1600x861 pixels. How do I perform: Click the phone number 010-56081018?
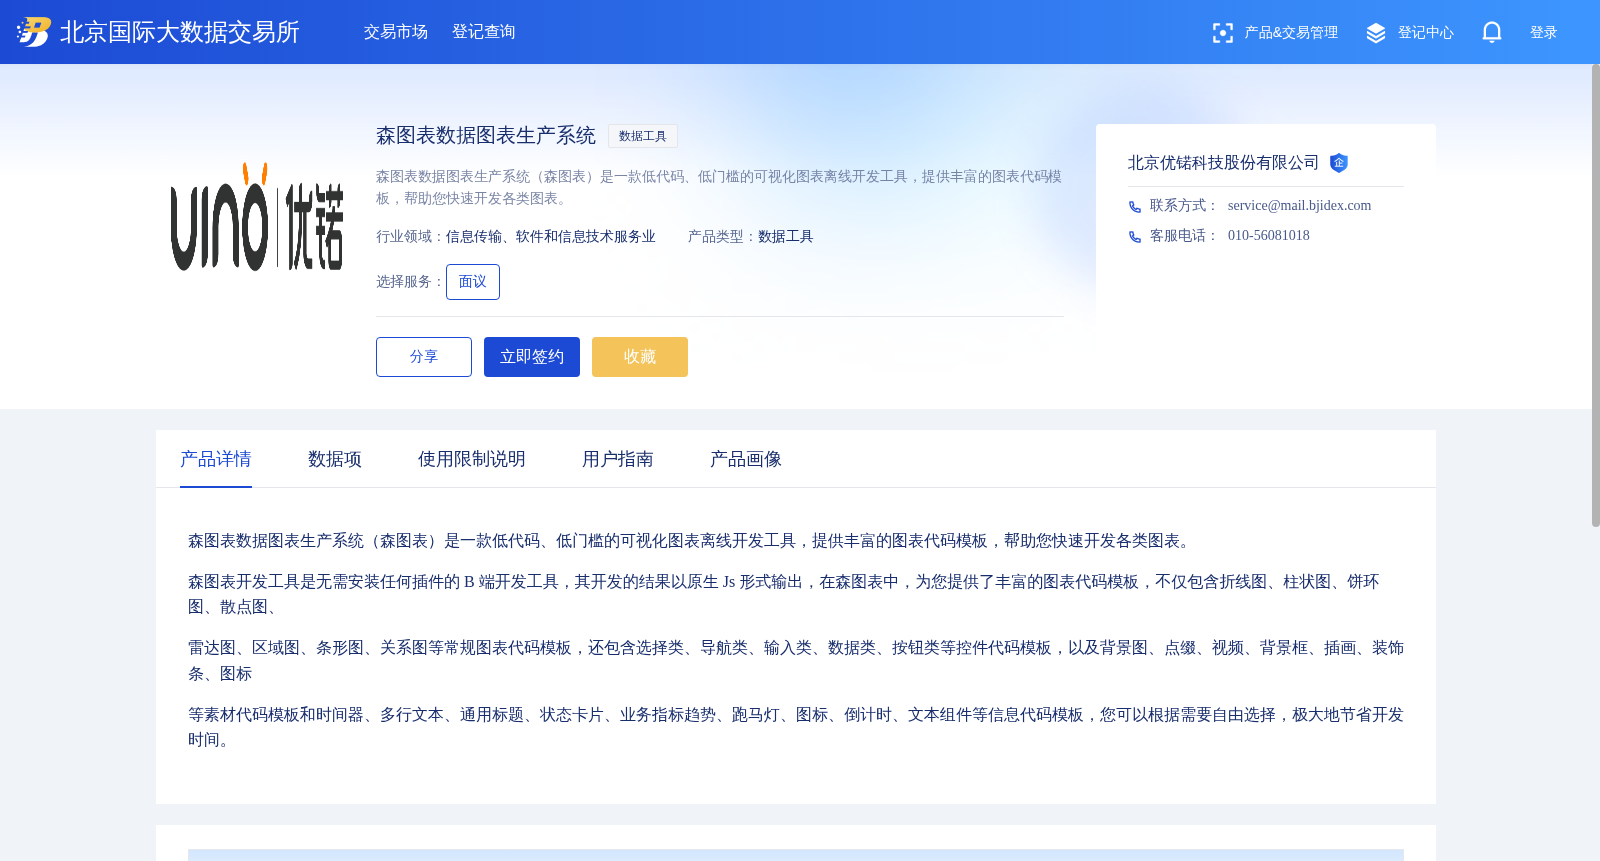point(1268,236)
